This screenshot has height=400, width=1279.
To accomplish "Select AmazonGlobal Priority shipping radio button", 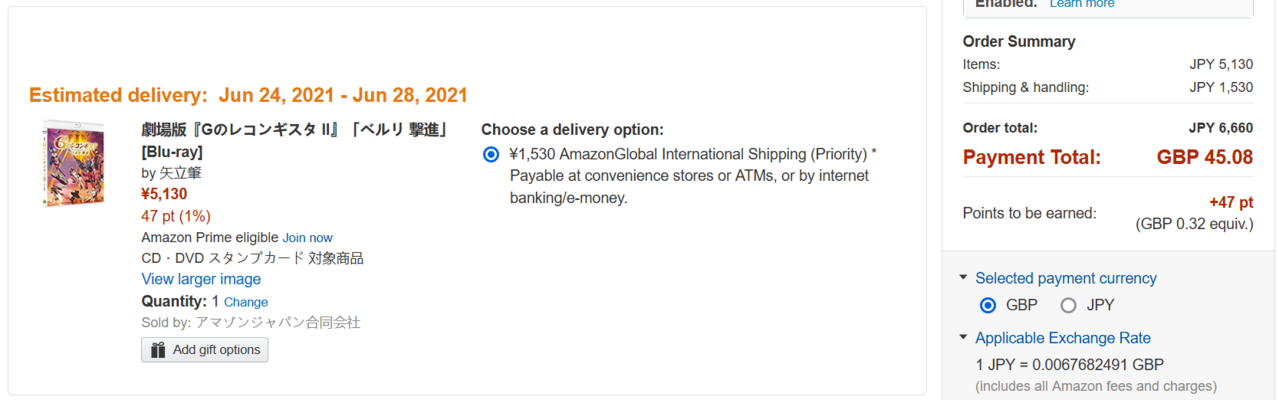I will pos(490,154).
